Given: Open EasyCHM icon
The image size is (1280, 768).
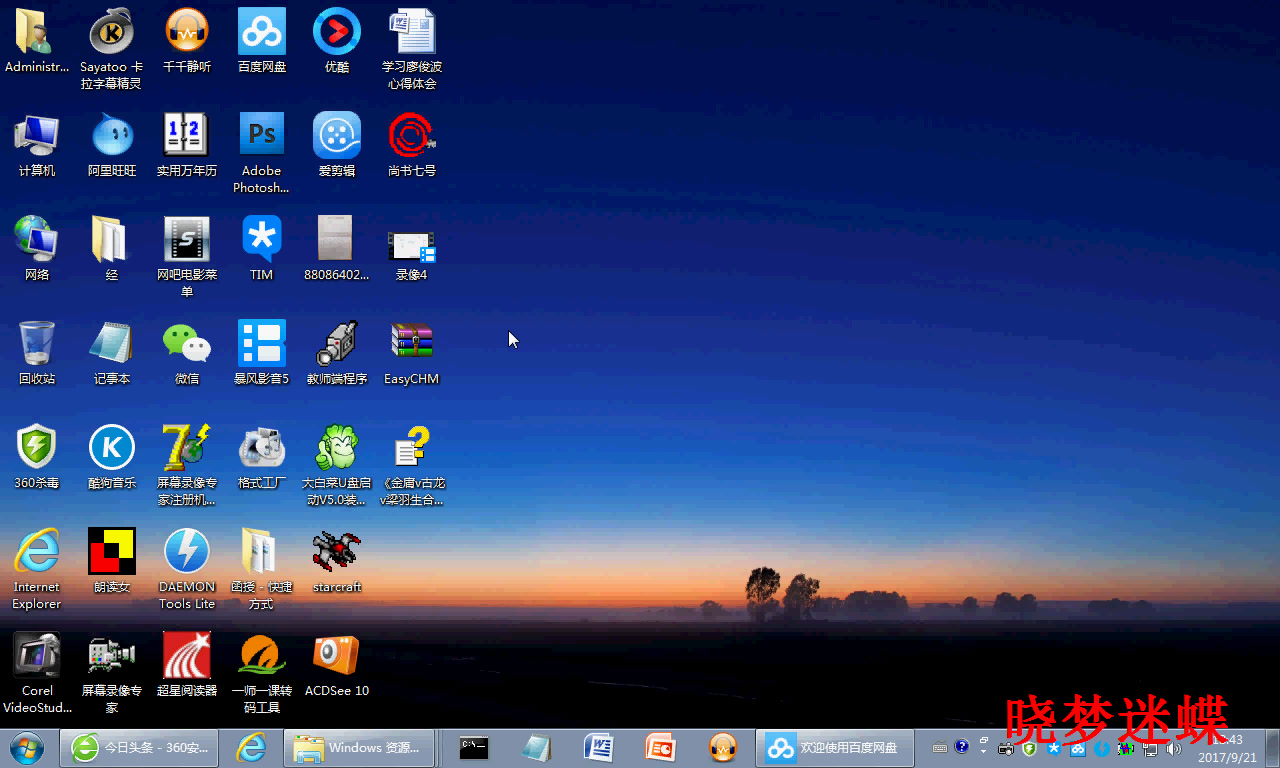Looking at the screenshot, I should 412,353.
